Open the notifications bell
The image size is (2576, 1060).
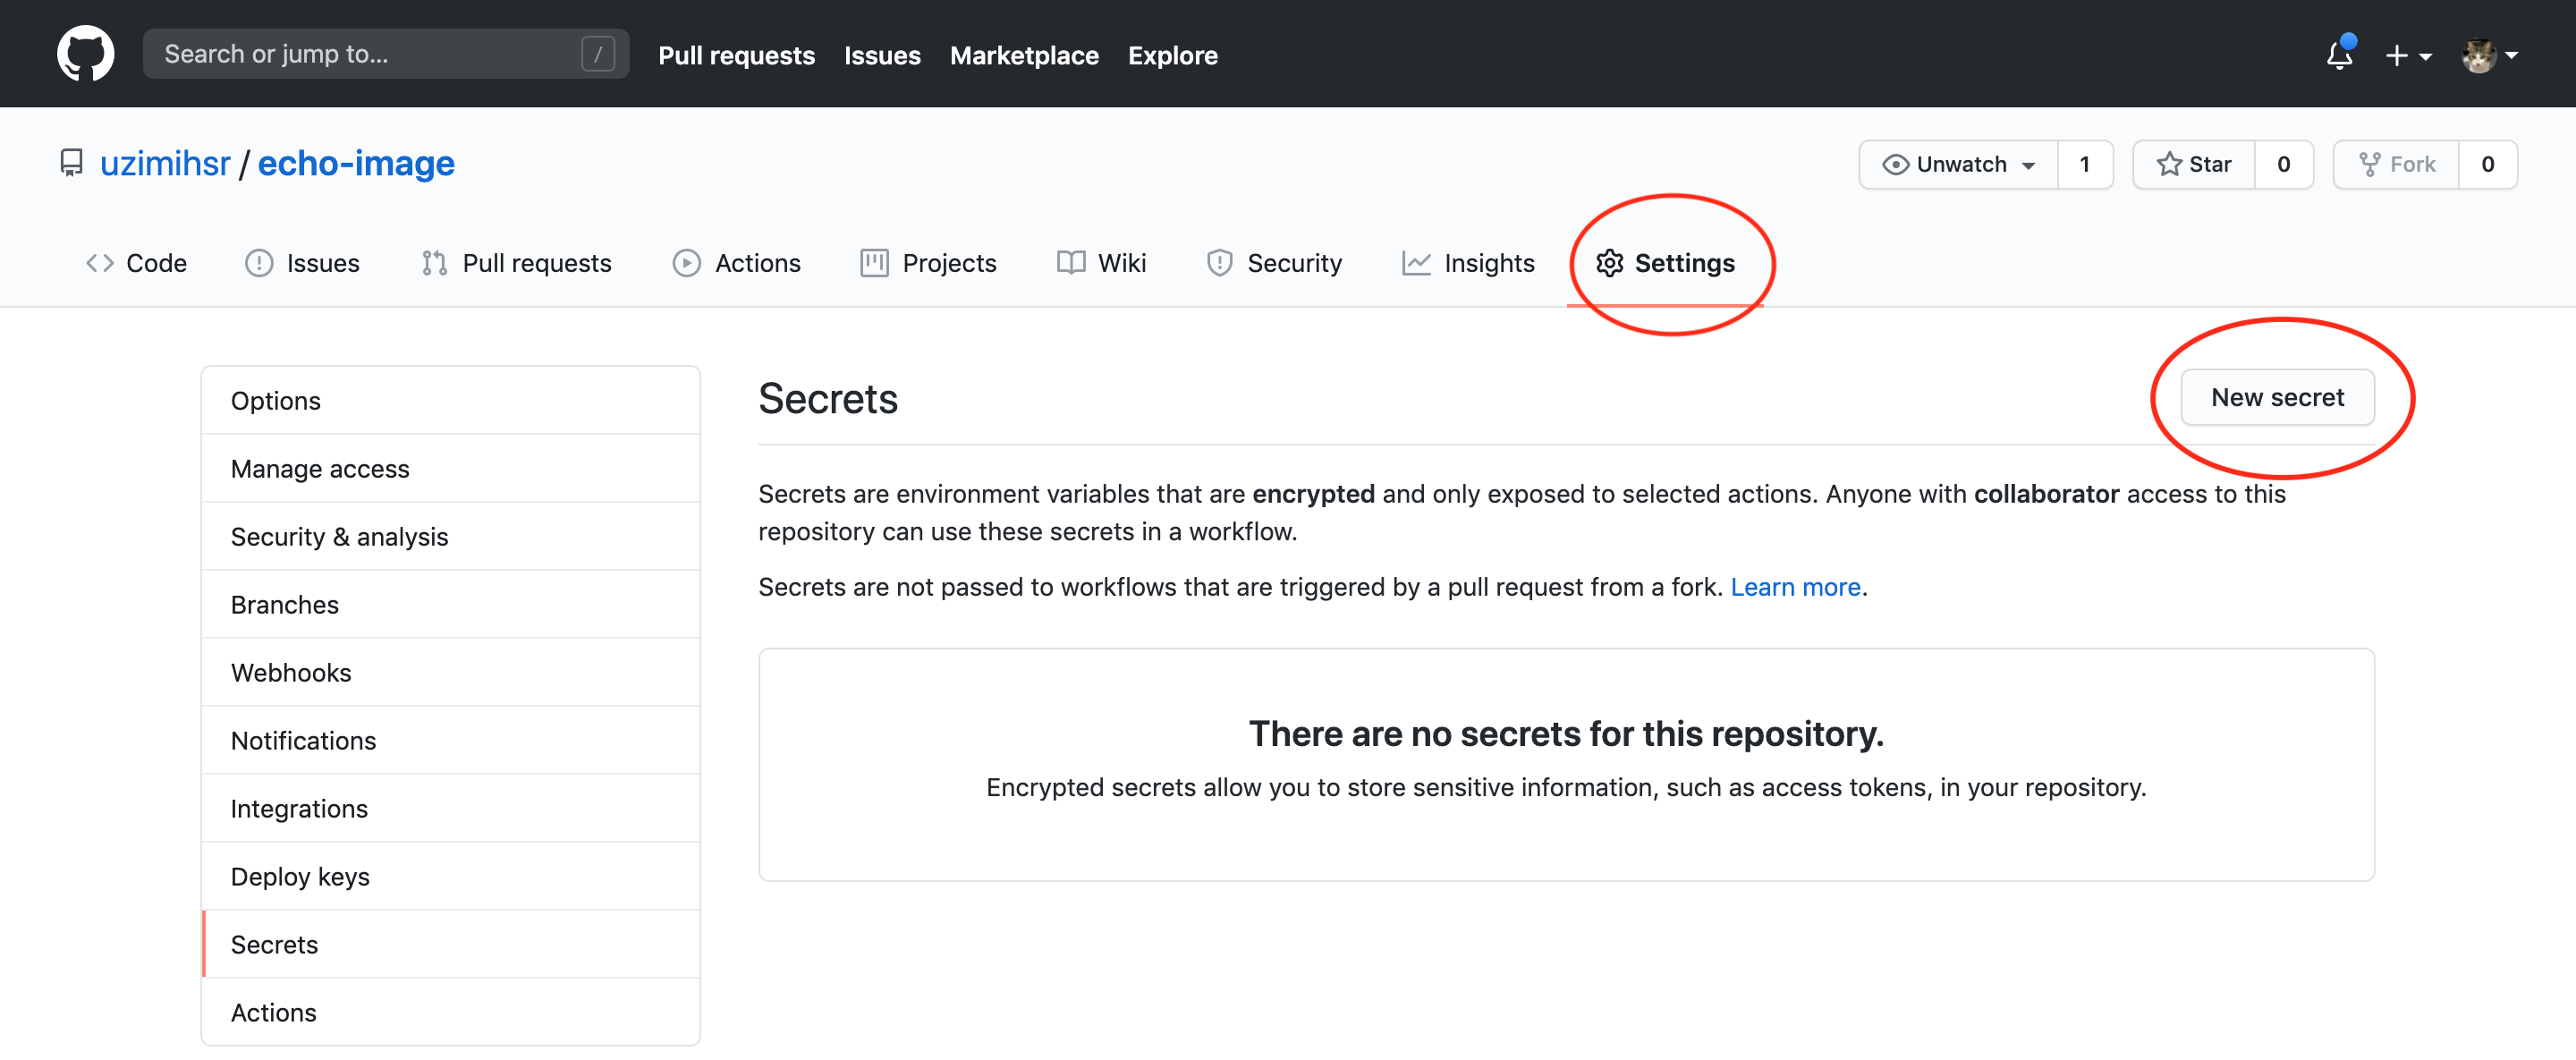tap(2339, 54)
